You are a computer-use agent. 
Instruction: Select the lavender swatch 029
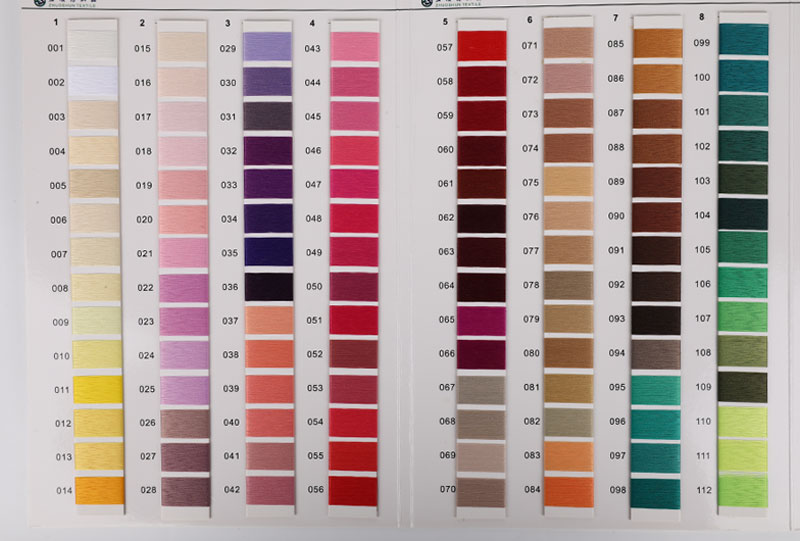point(268,48)
